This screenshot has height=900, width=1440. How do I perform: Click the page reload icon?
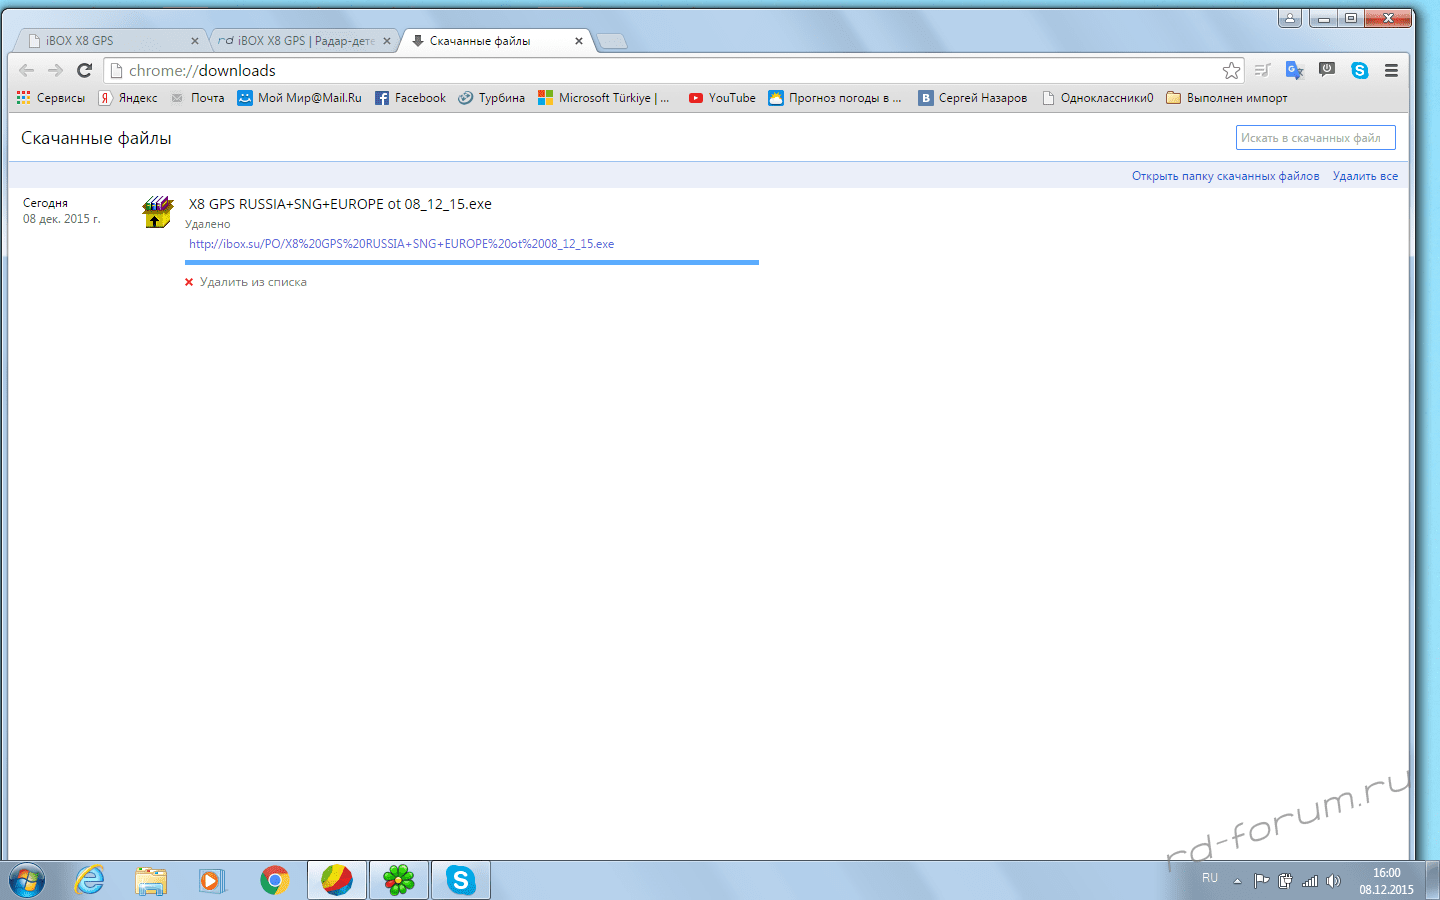[x=85, y=70]
